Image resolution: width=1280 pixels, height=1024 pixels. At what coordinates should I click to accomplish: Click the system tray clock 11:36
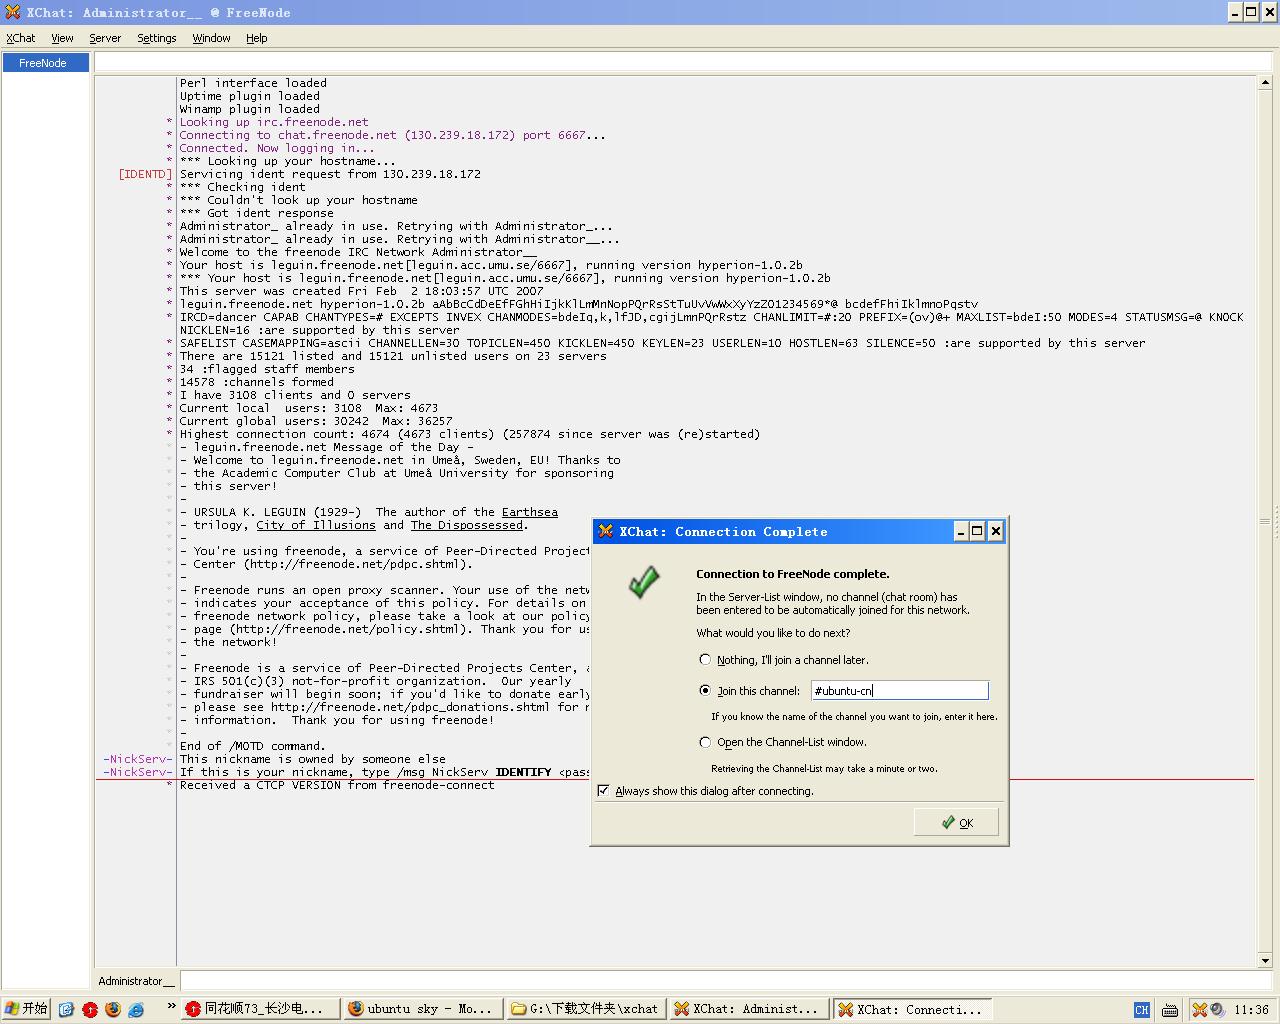coord(1251,1010)
